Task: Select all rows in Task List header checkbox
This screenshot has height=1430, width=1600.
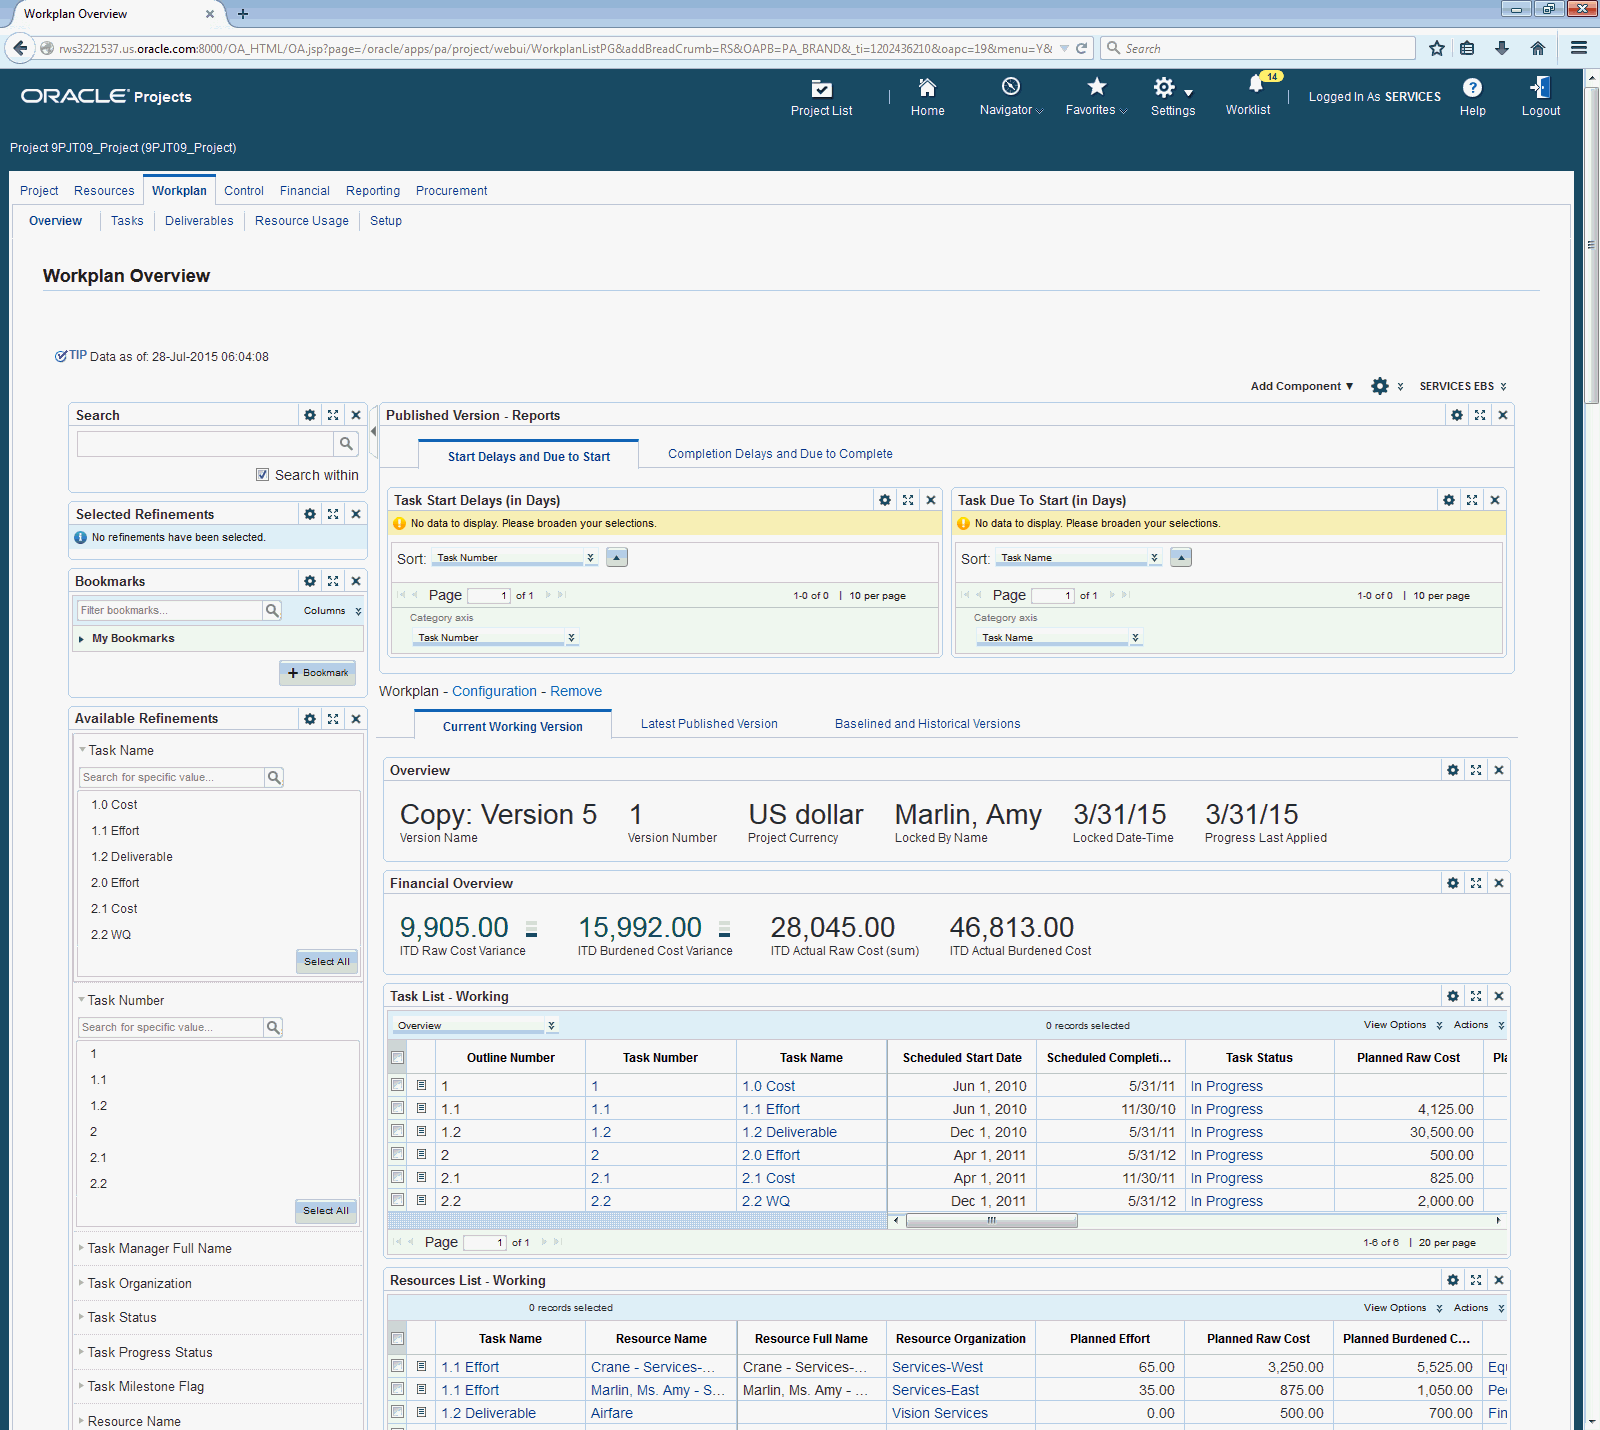Action: pyautogui.click(x=398, y=1058)
